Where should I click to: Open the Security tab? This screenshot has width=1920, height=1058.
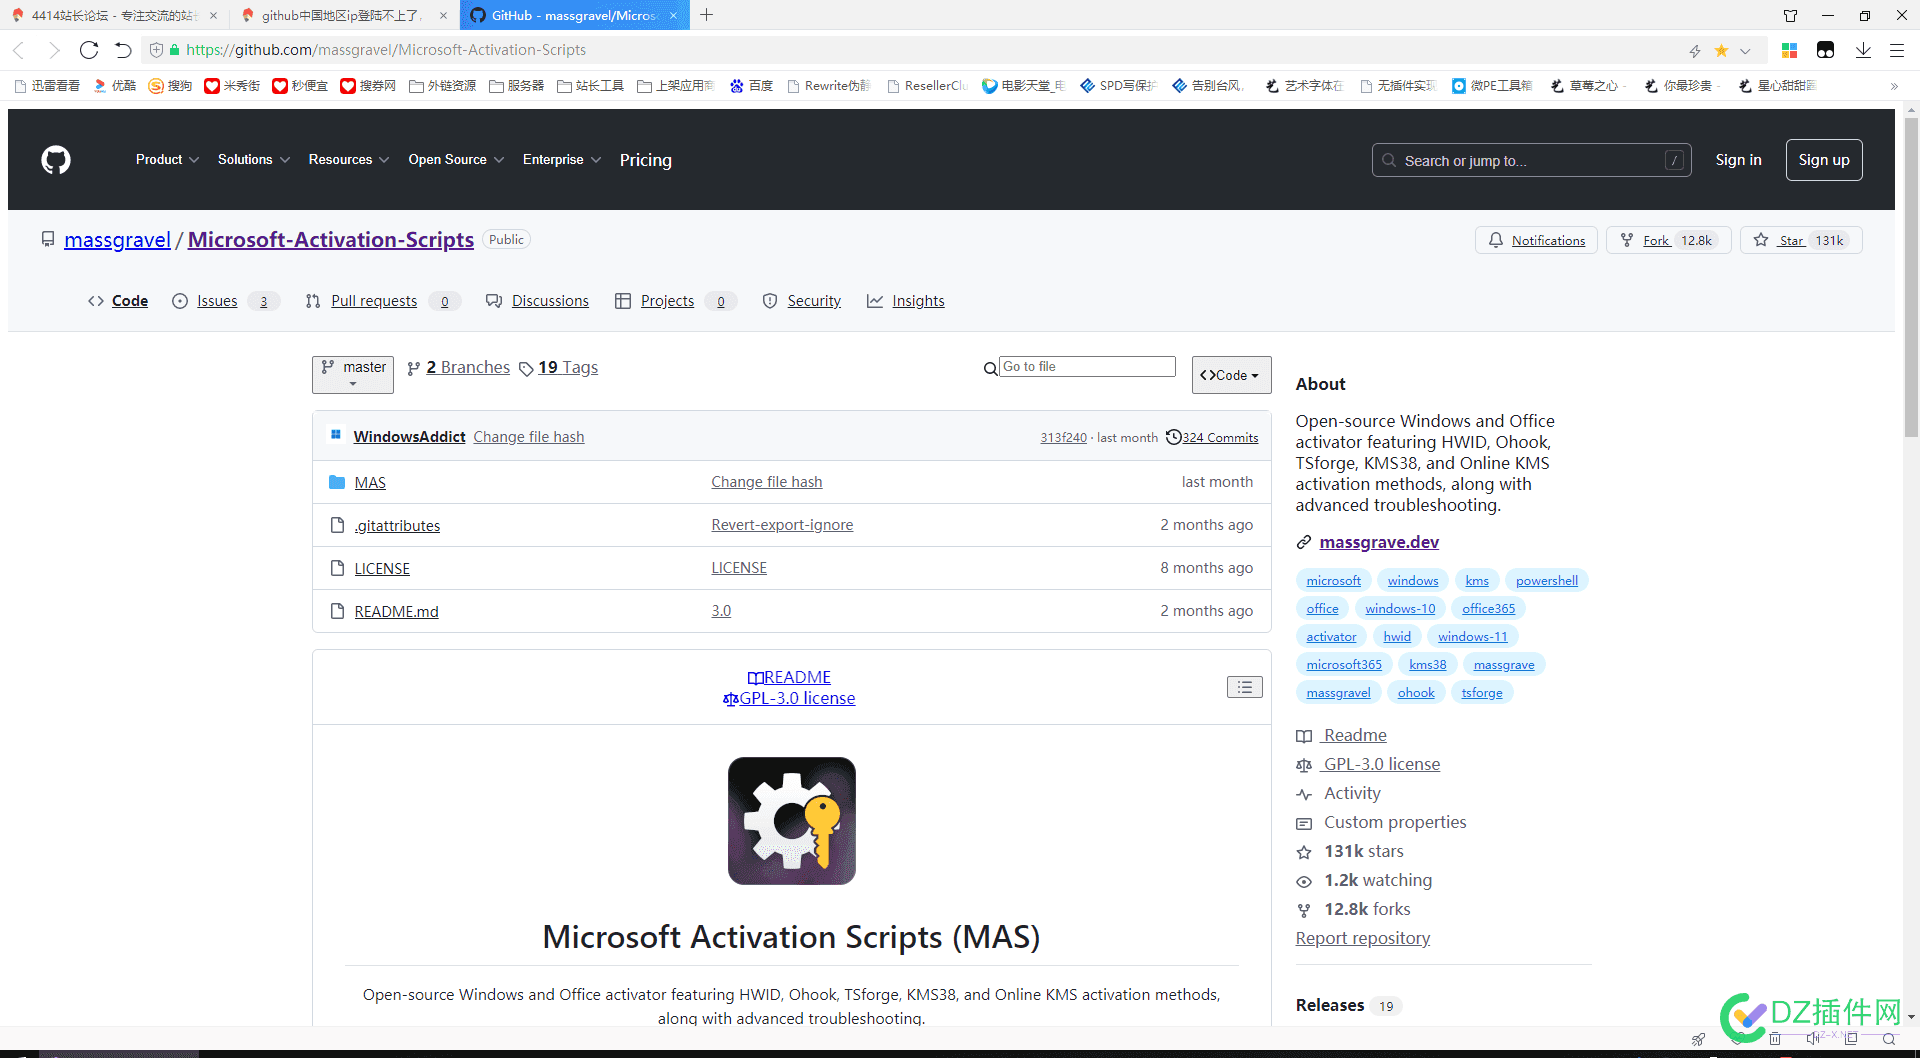(801, 301)
